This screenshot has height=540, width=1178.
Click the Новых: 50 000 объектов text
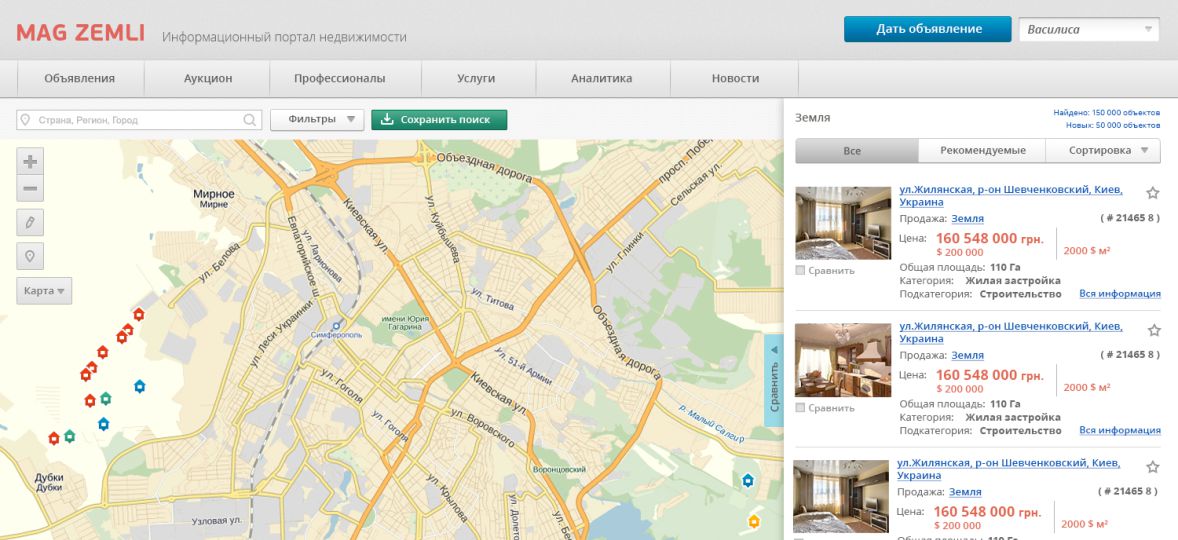[x=1113, y=125]
